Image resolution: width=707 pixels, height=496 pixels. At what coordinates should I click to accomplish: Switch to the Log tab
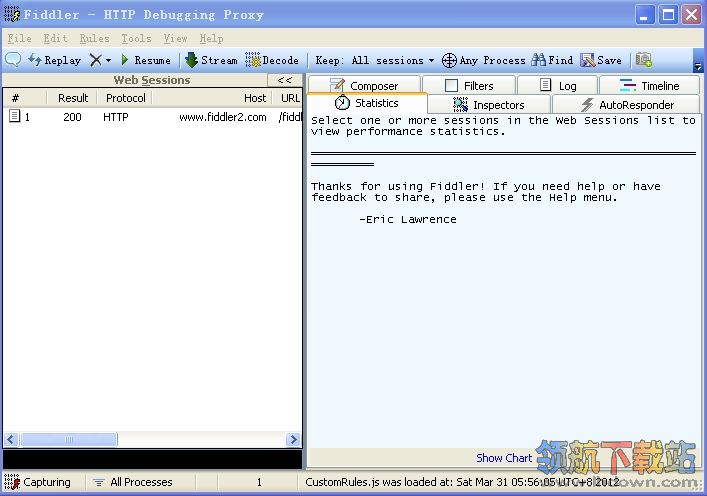(x=558, y=85)
